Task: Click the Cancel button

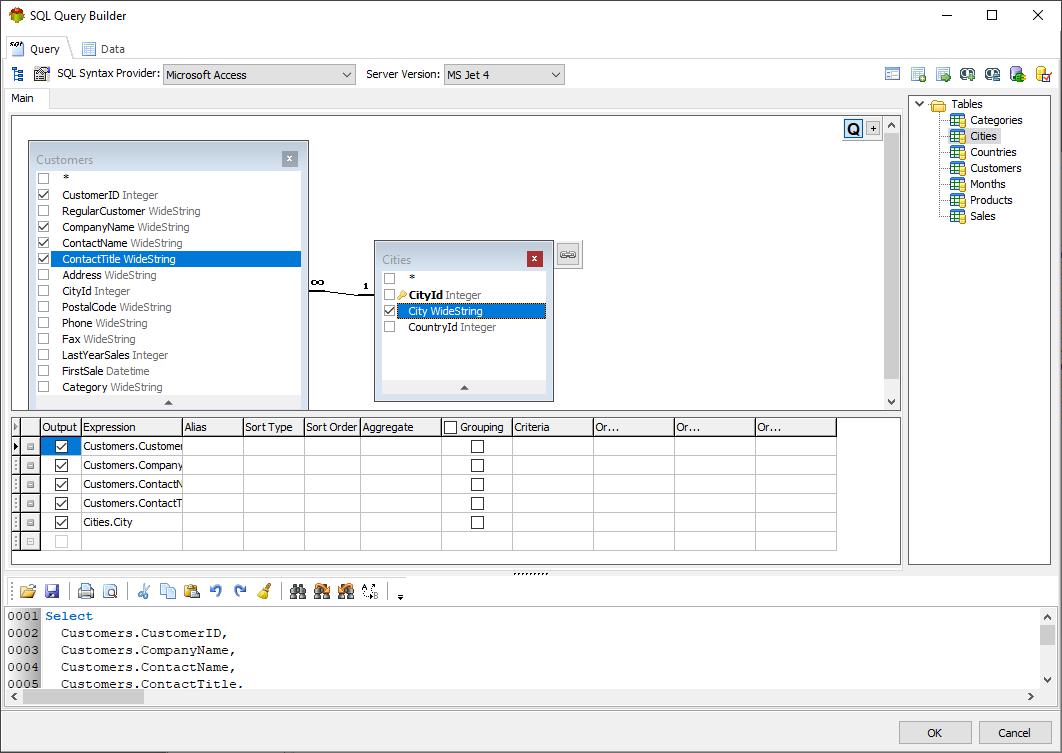Action: 1014,733
